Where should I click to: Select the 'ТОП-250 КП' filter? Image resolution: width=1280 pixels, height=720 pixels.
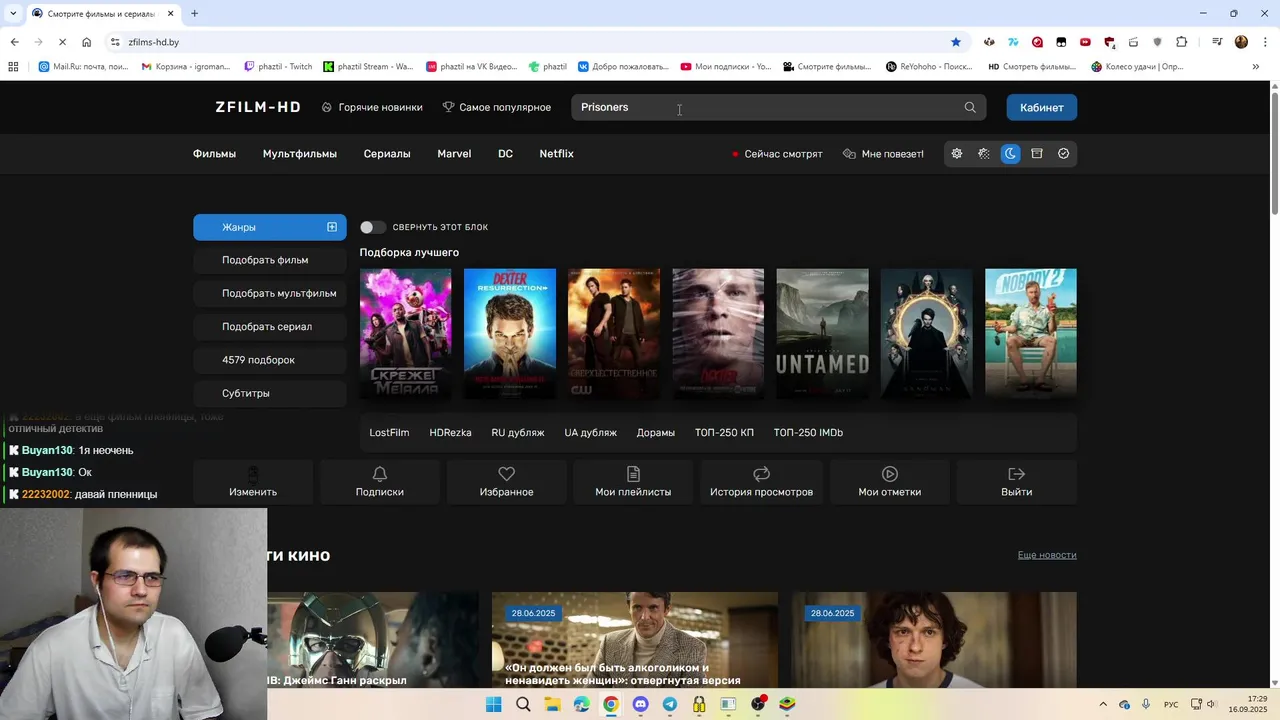(x=724, y=433)
